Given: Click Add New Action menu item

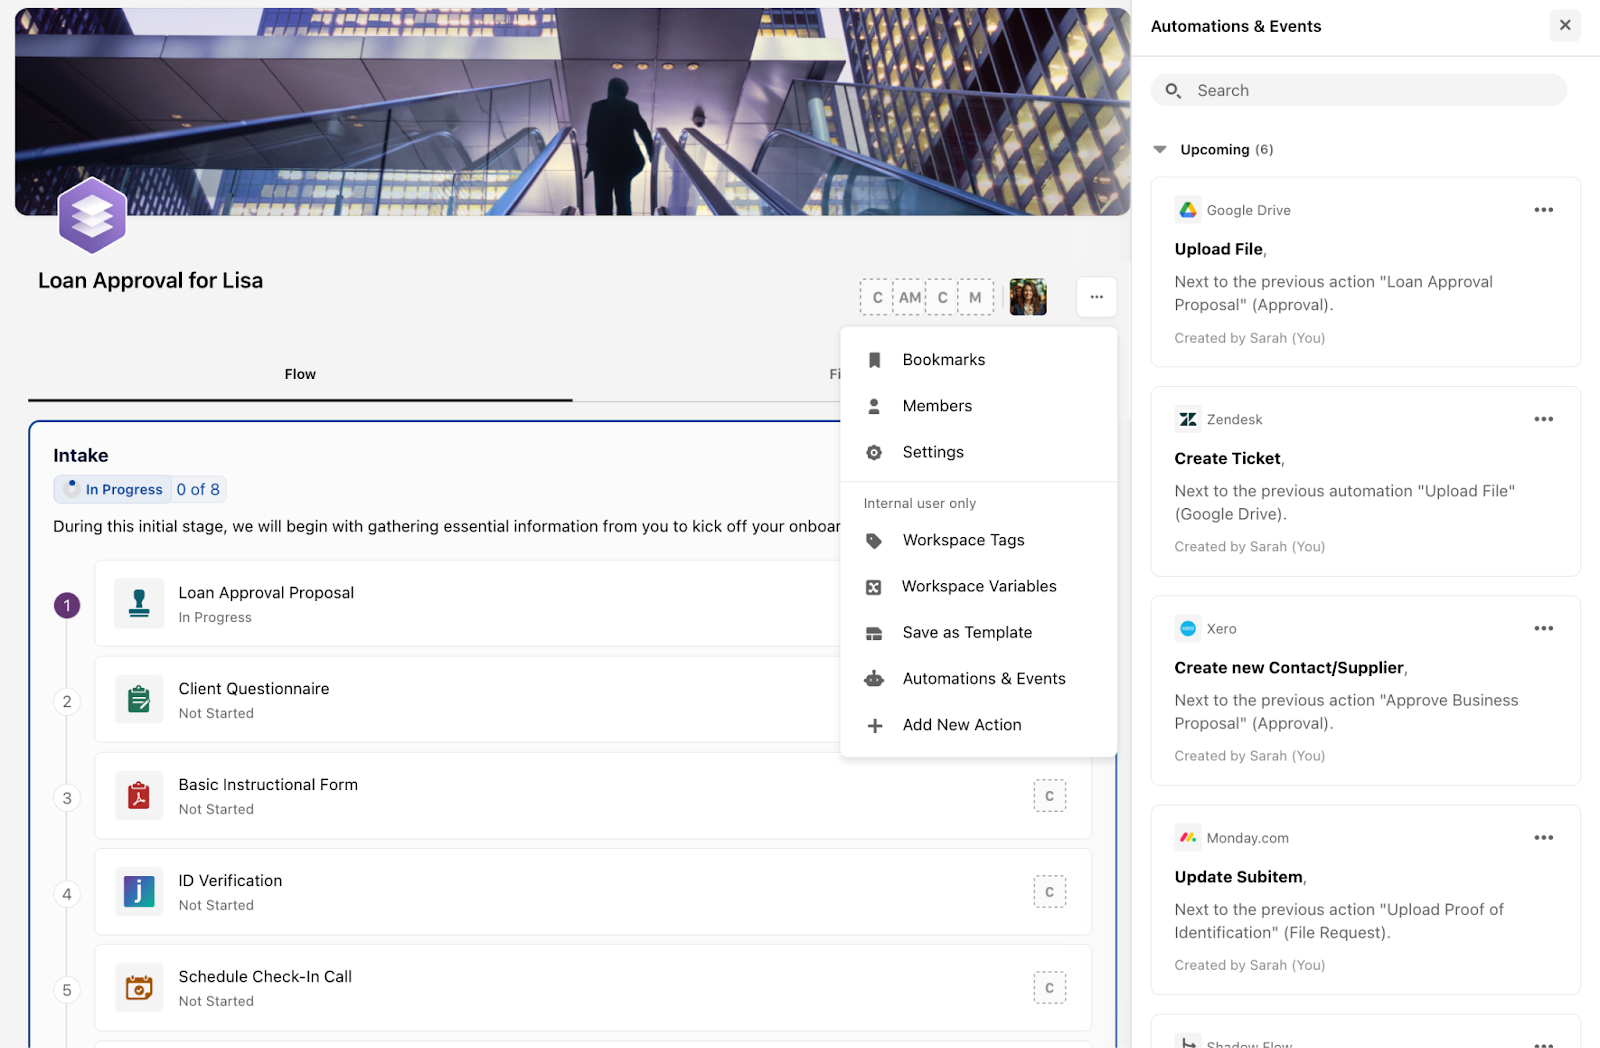Looking at the screenshot, I should [x=978, y=725].
